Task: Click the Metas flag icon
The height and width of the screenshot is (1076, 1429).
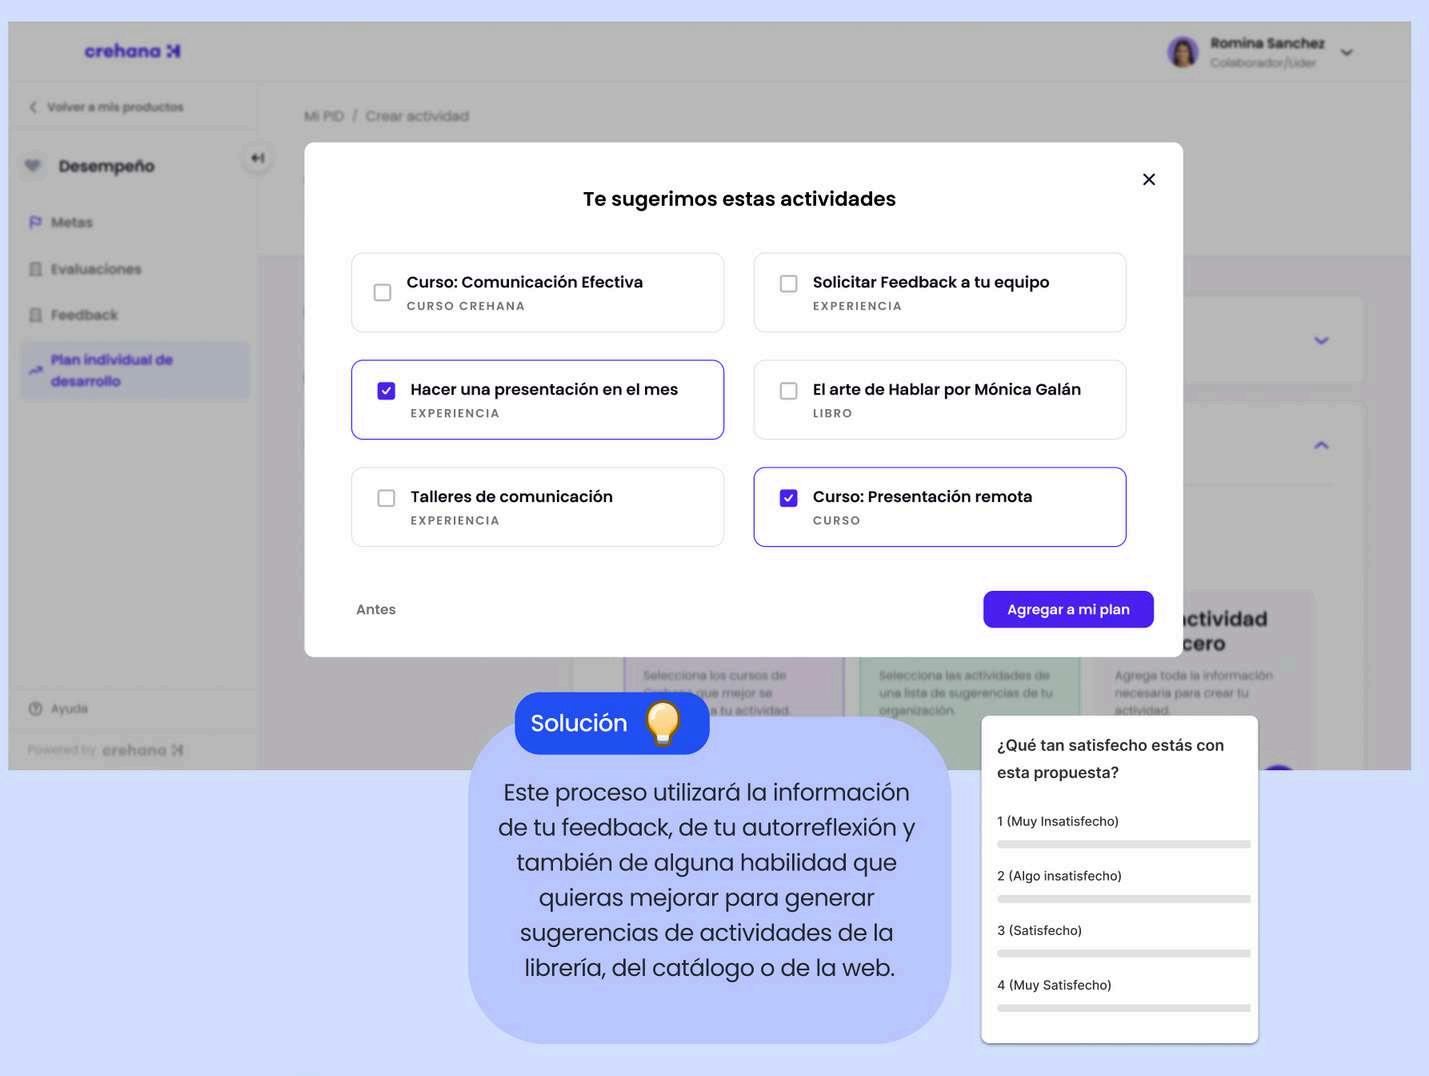Action: 35,222
